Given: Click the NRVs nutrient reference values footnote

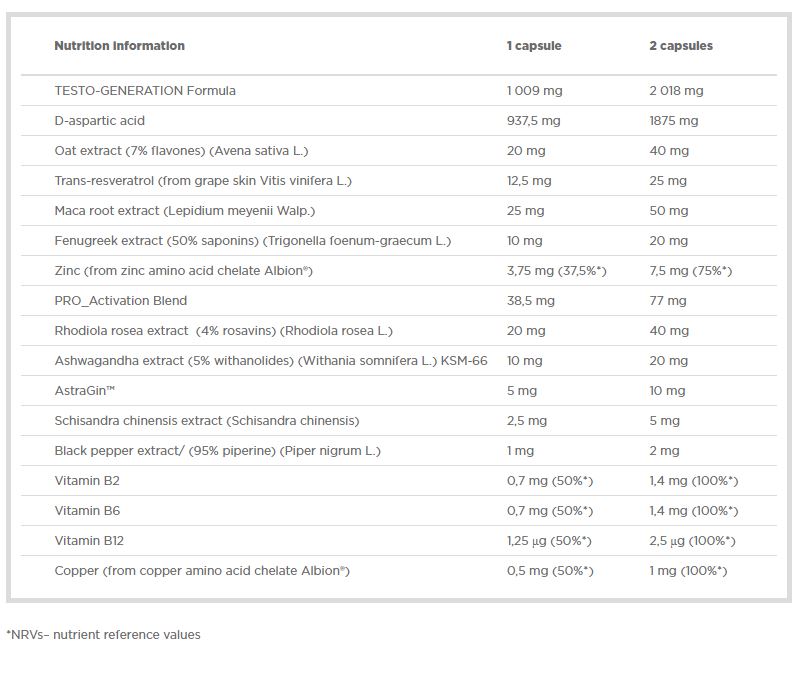Looking at the screenshot, I should click(103, 635).
